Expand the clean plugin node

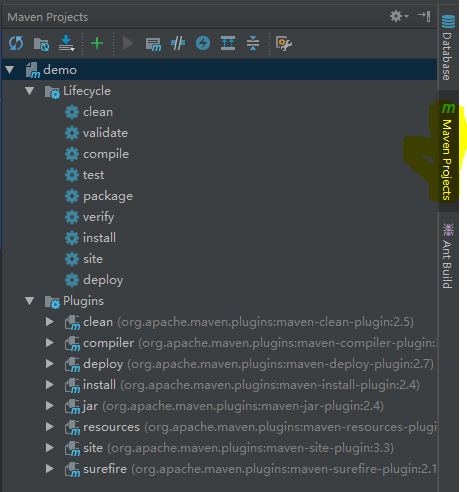50,322
